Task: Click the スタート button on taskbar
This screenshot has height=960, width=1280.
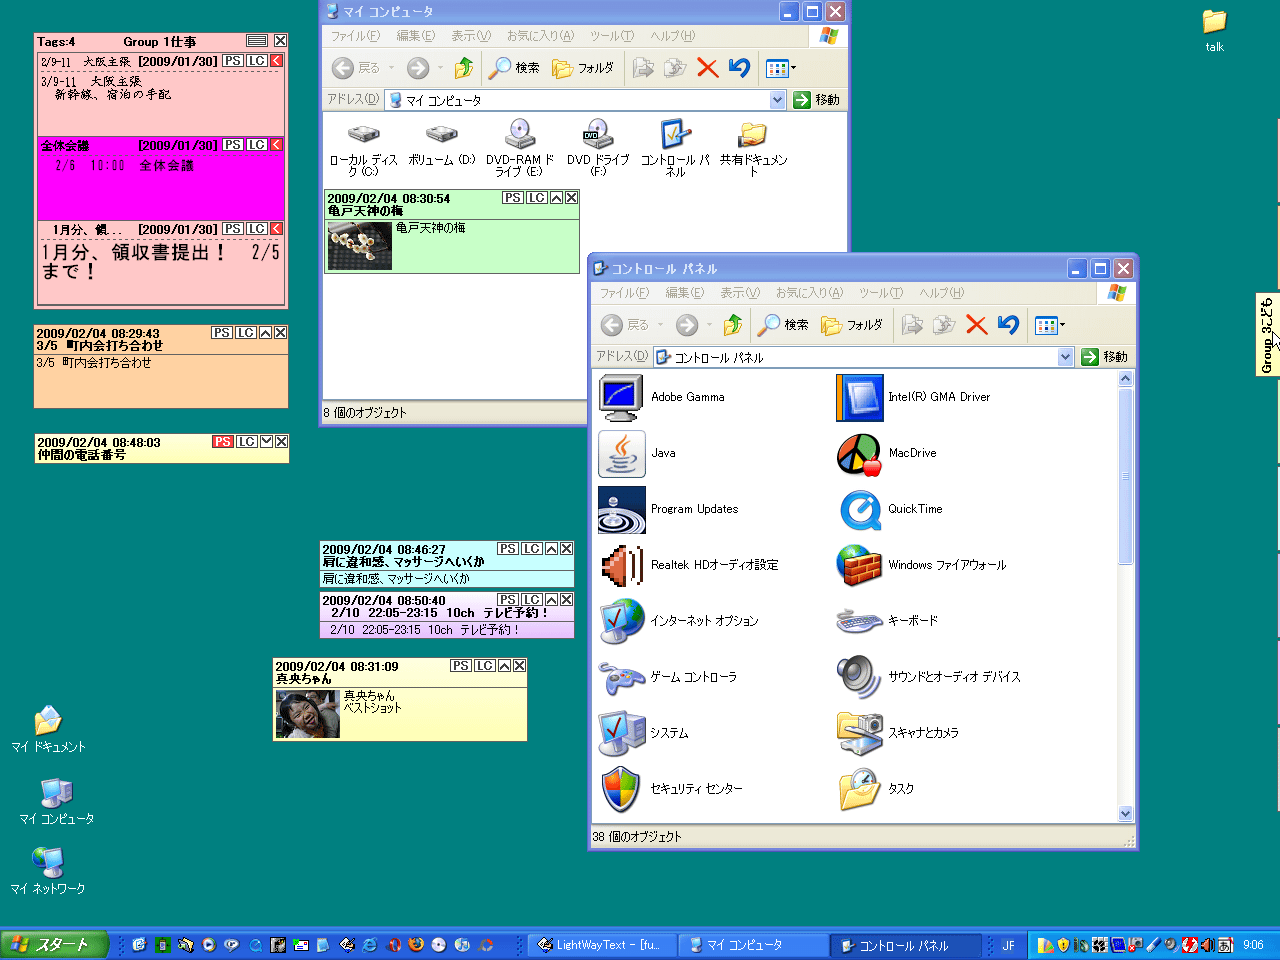Action: [x=54, y=945]
